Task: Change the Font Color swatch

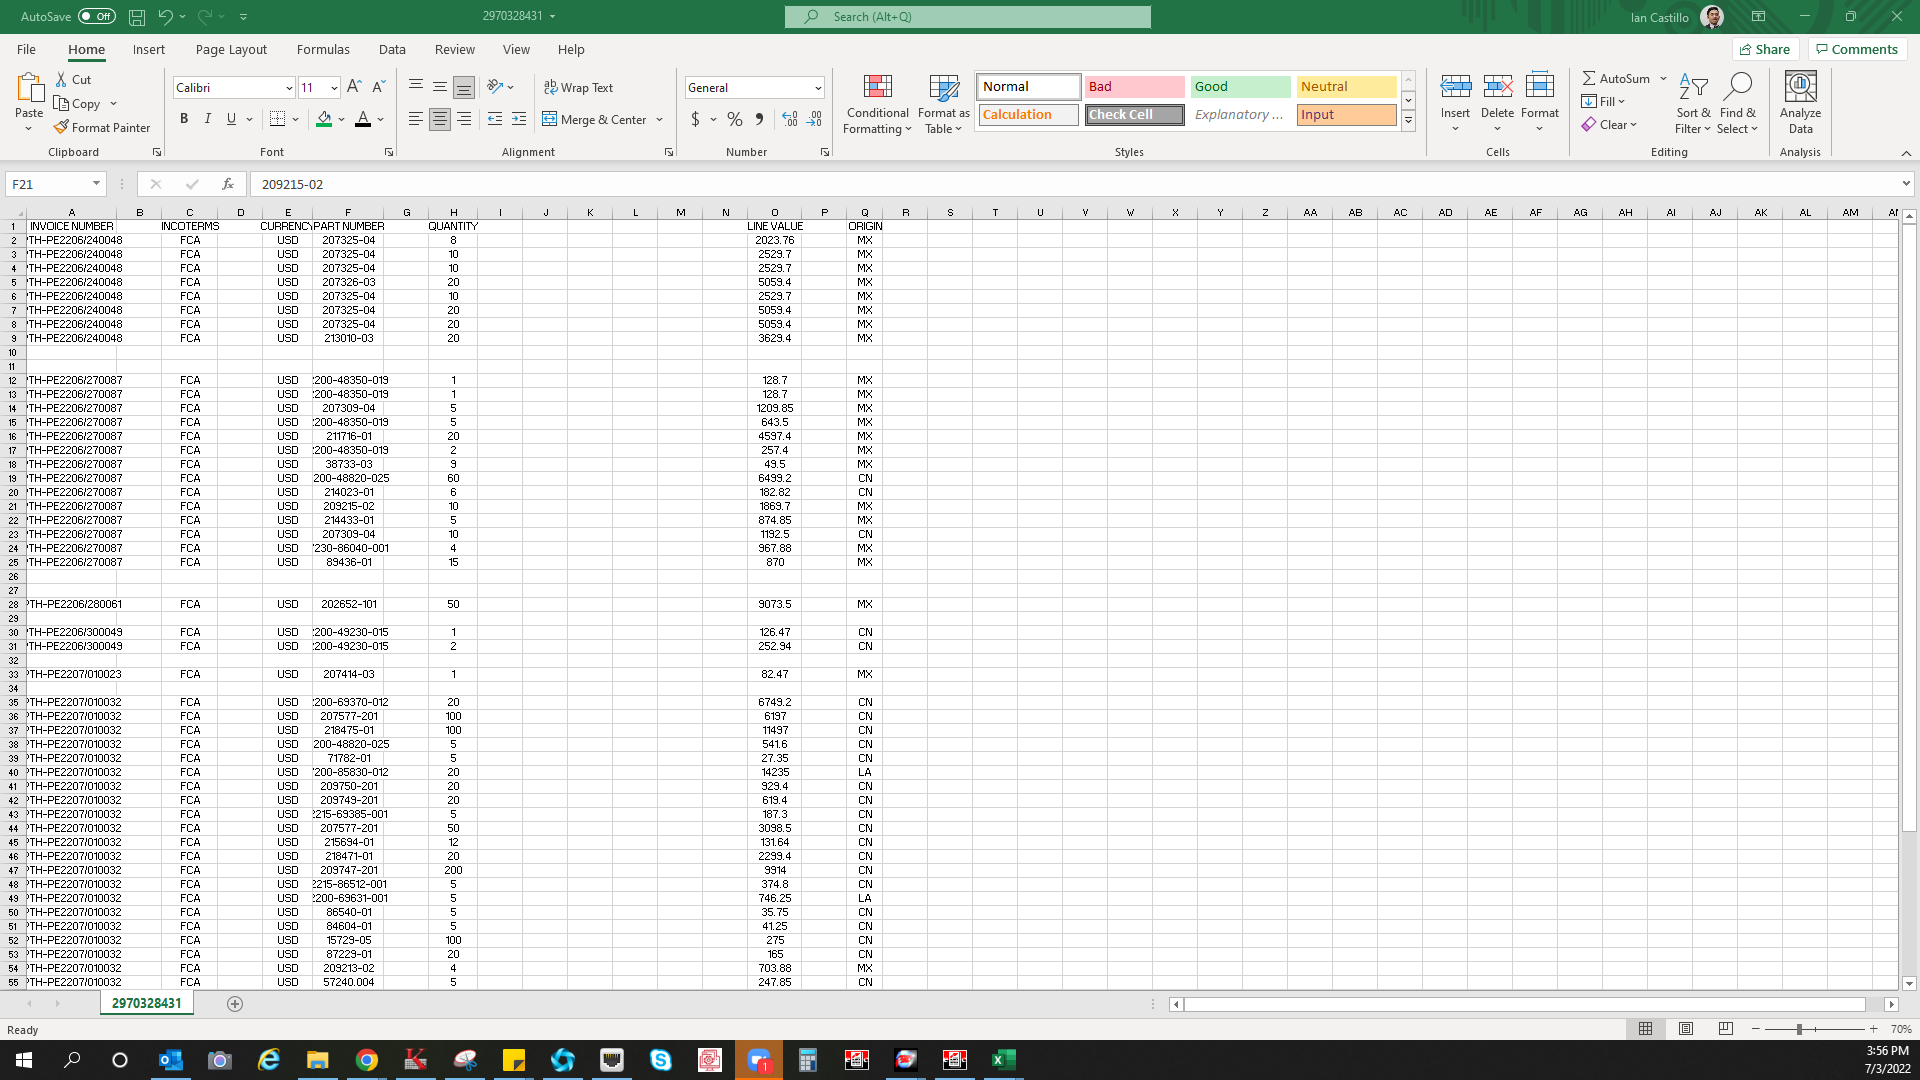Action: pos(364,119)
